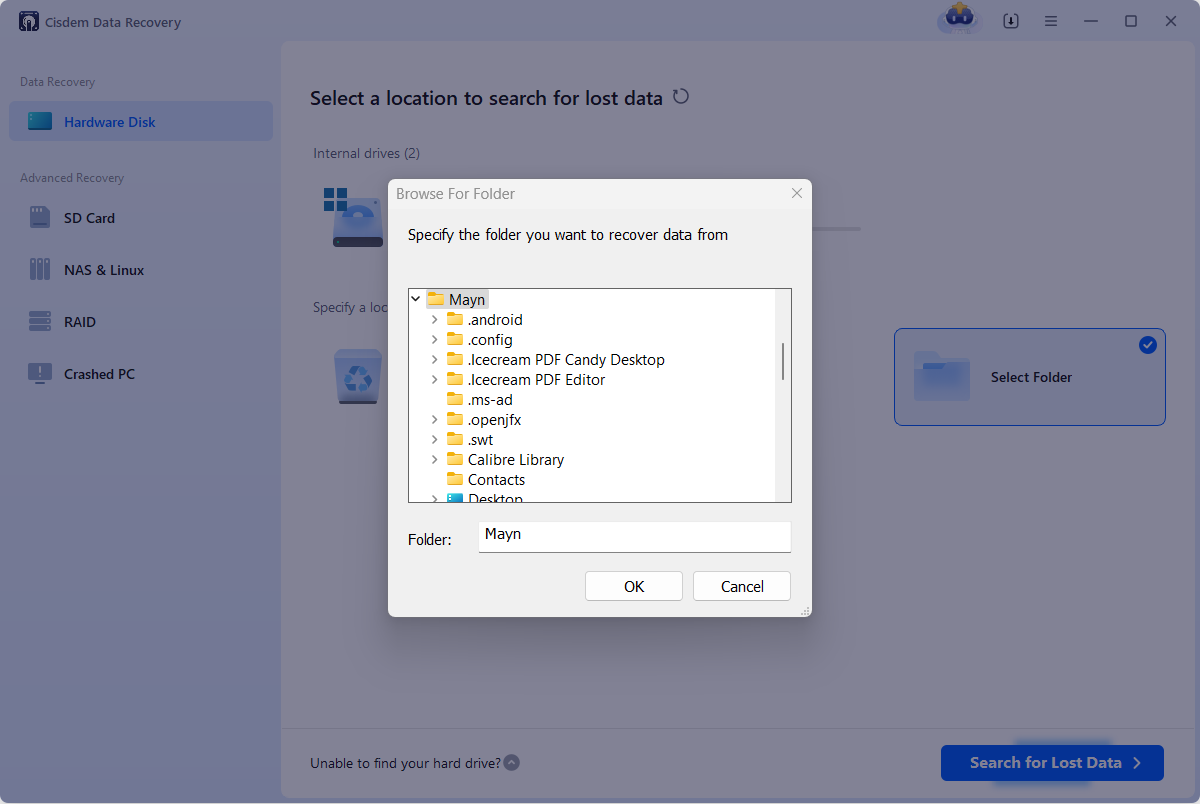Click the Mayn folder icon
Screen dimensions: 1200x804
coord(435,299)
